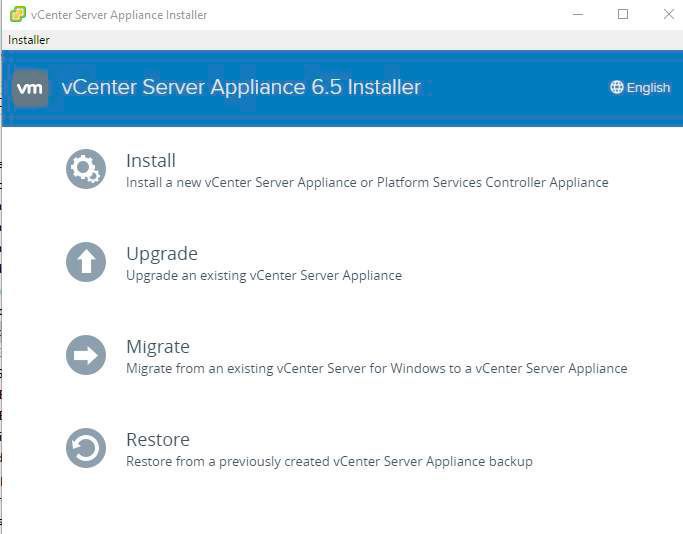Maximize the installer window
The height and width of the screenshot is (534, 683).
623,14
